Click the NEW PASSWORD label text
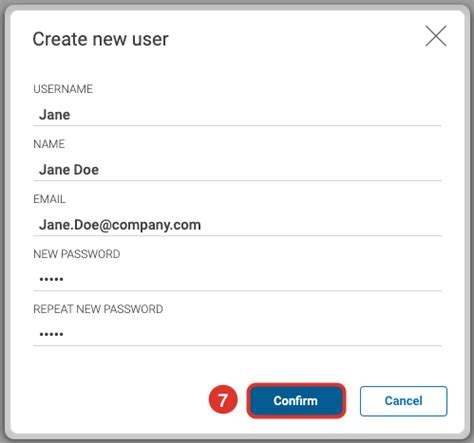Viewport: 474px width, 443px height. pos(77,254)
